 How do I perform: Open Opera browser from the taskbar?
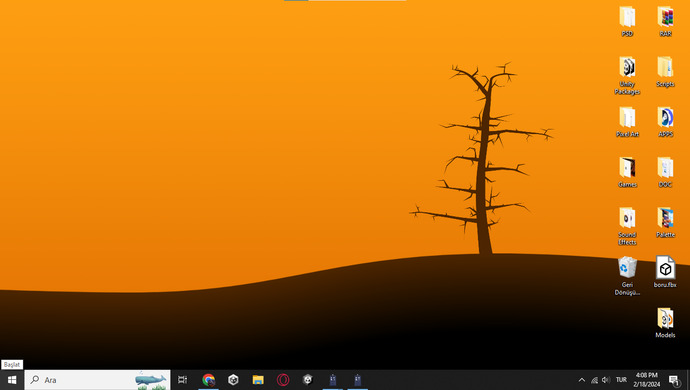(x=283, y=380)
